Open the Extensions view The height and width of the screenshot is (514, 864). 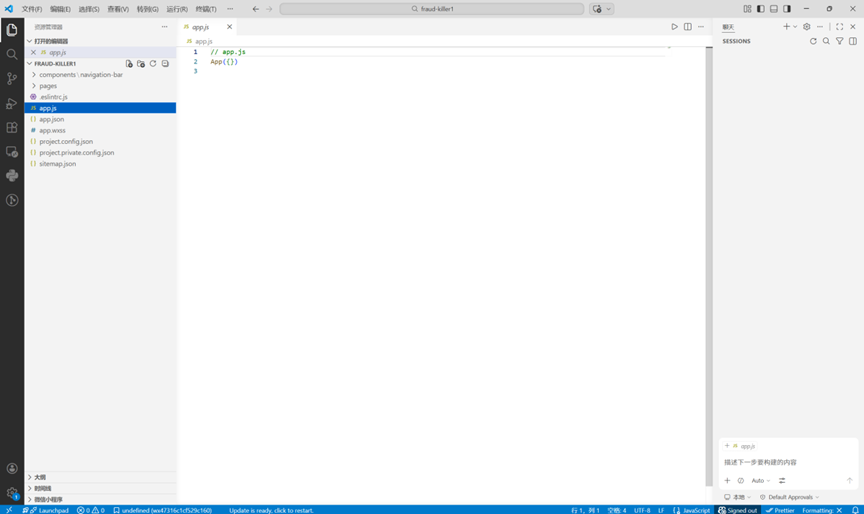coord(12,127)
